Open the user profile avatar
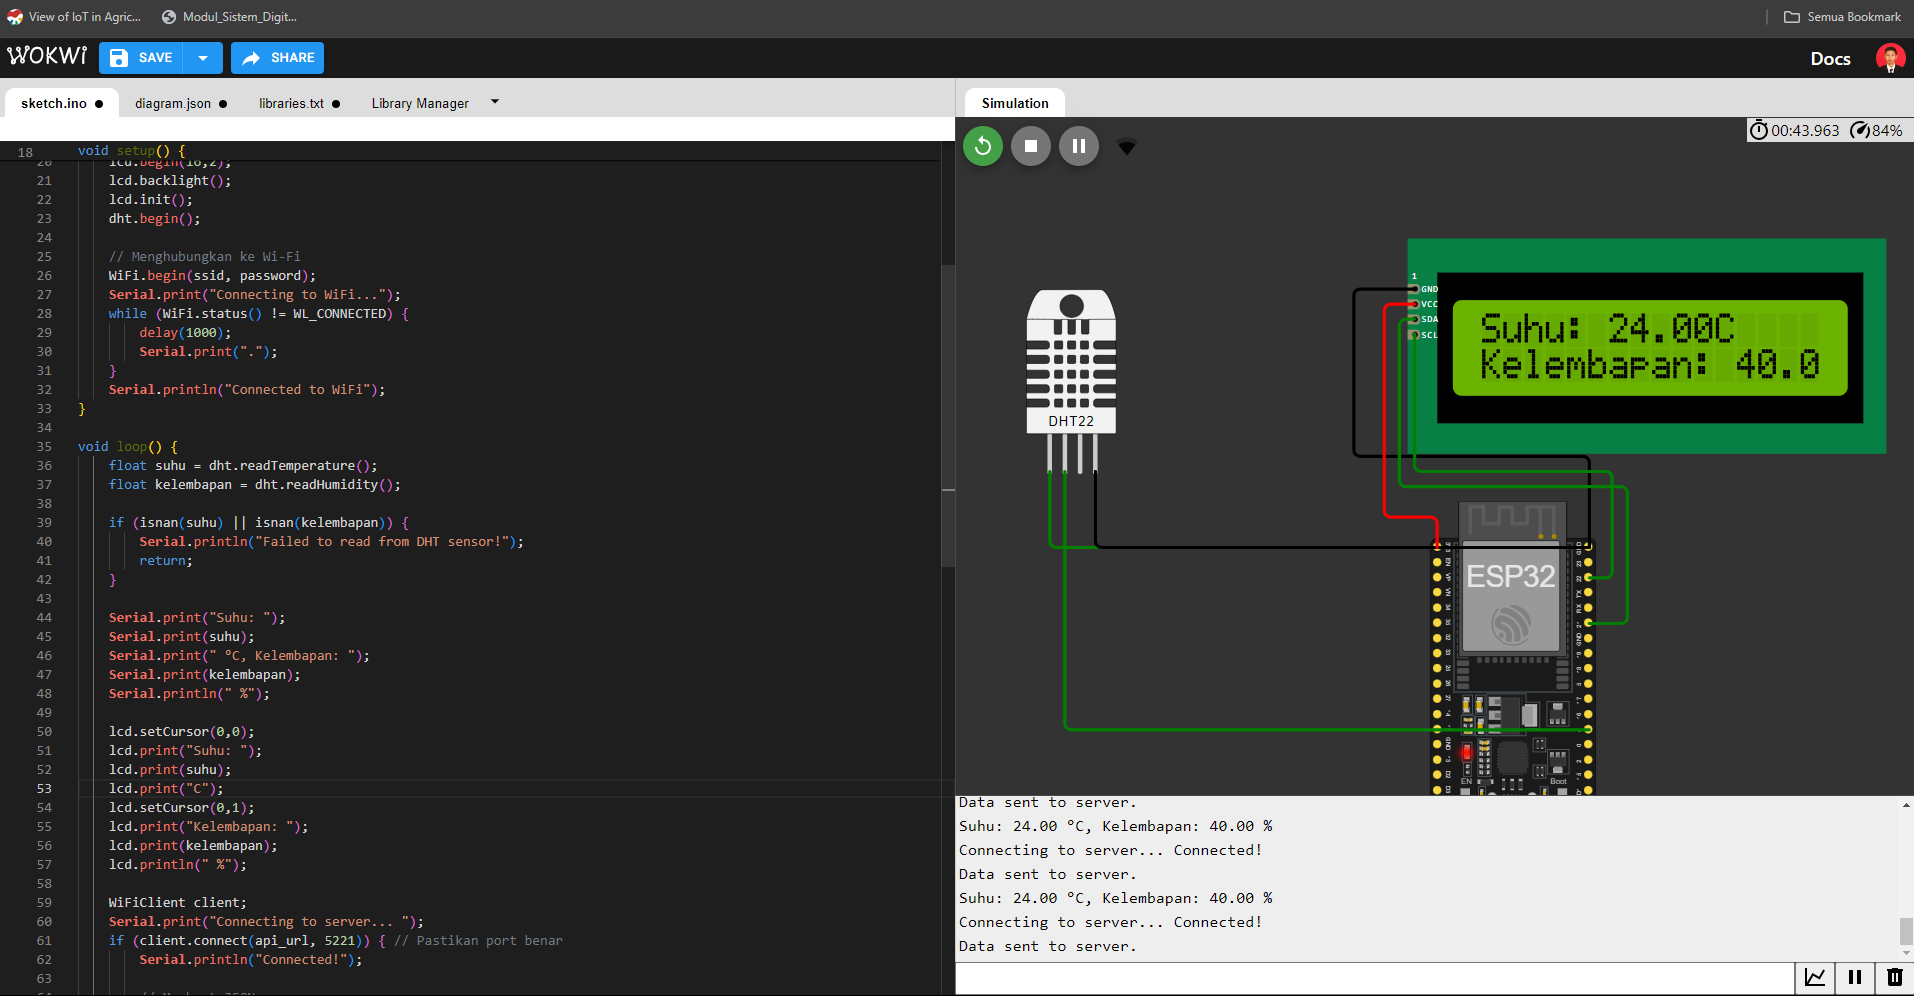Viewport: 1914px width, 996px height. point(1890,58)
